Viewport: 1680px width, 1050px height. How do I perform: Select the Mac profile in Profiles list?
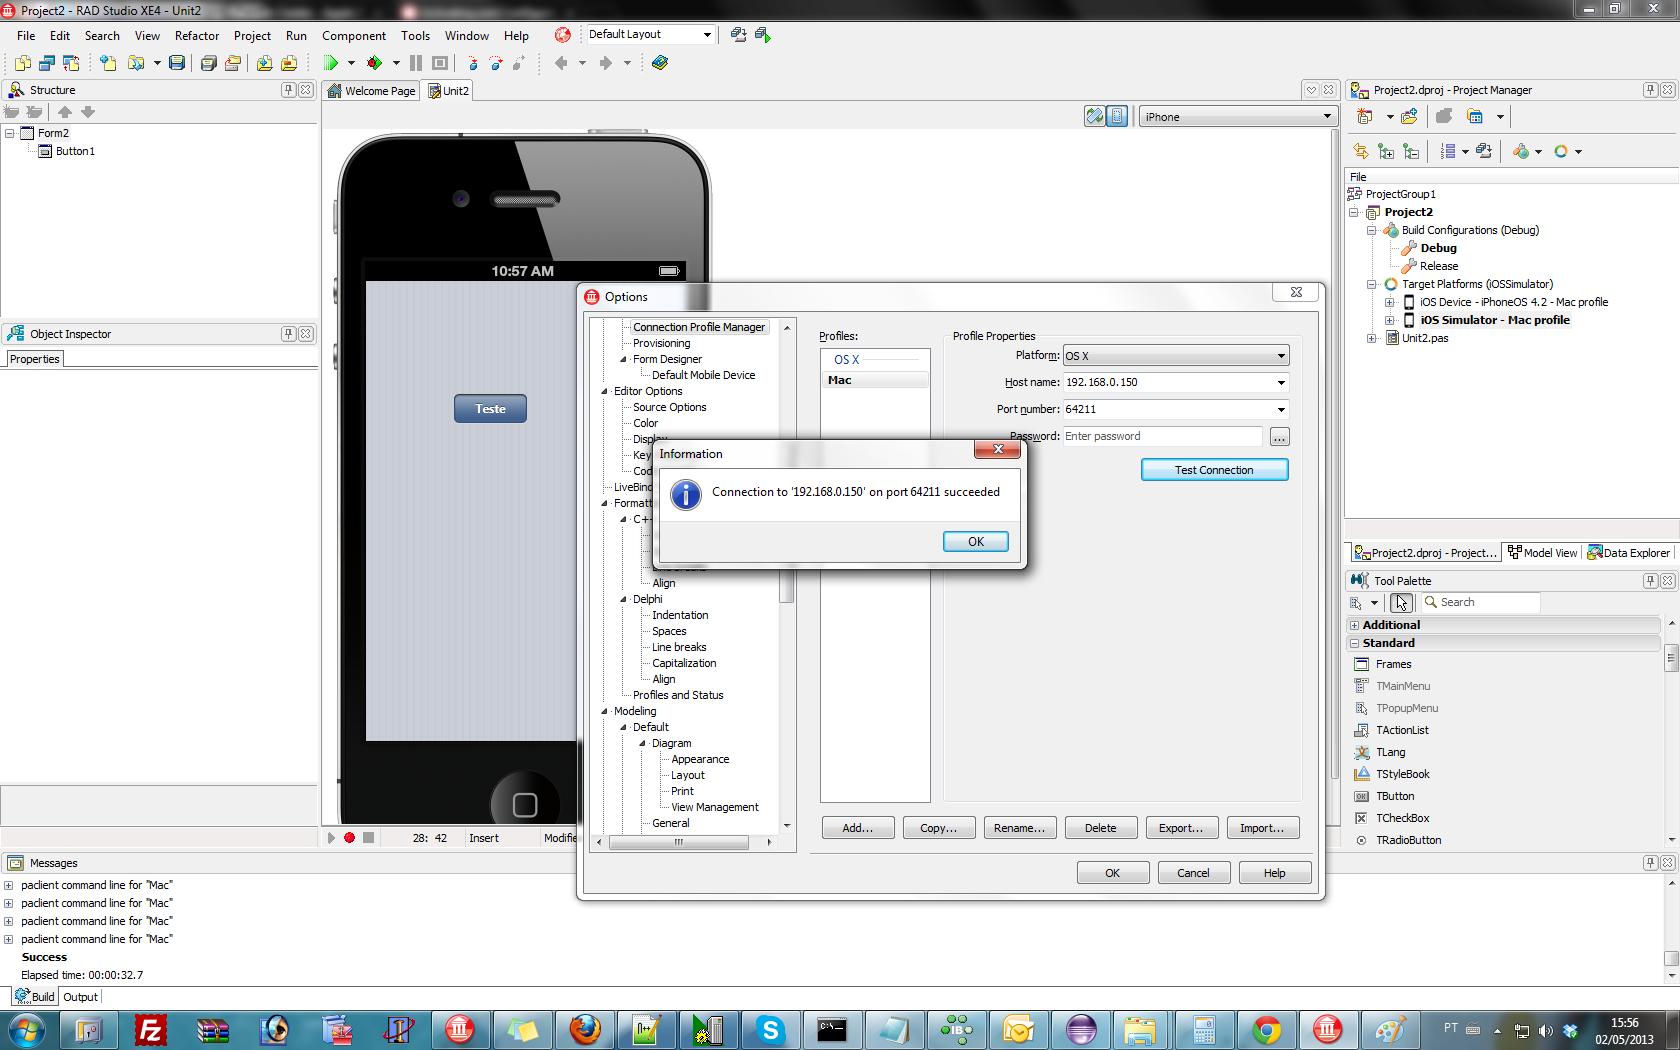point(875,380)
